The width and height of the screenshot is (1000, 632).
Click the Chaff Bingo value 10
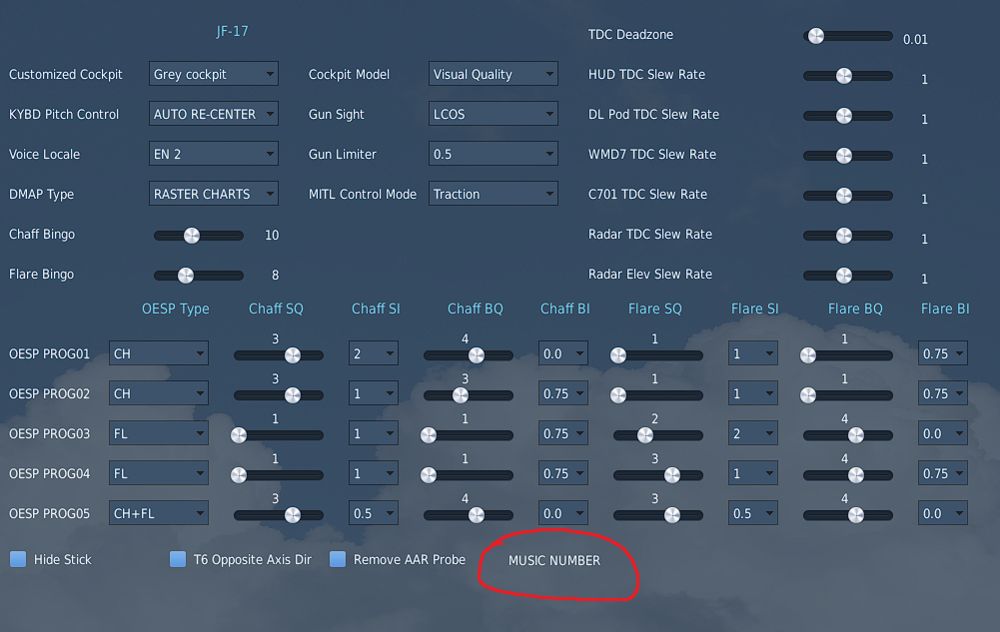[x=272, y=235]
